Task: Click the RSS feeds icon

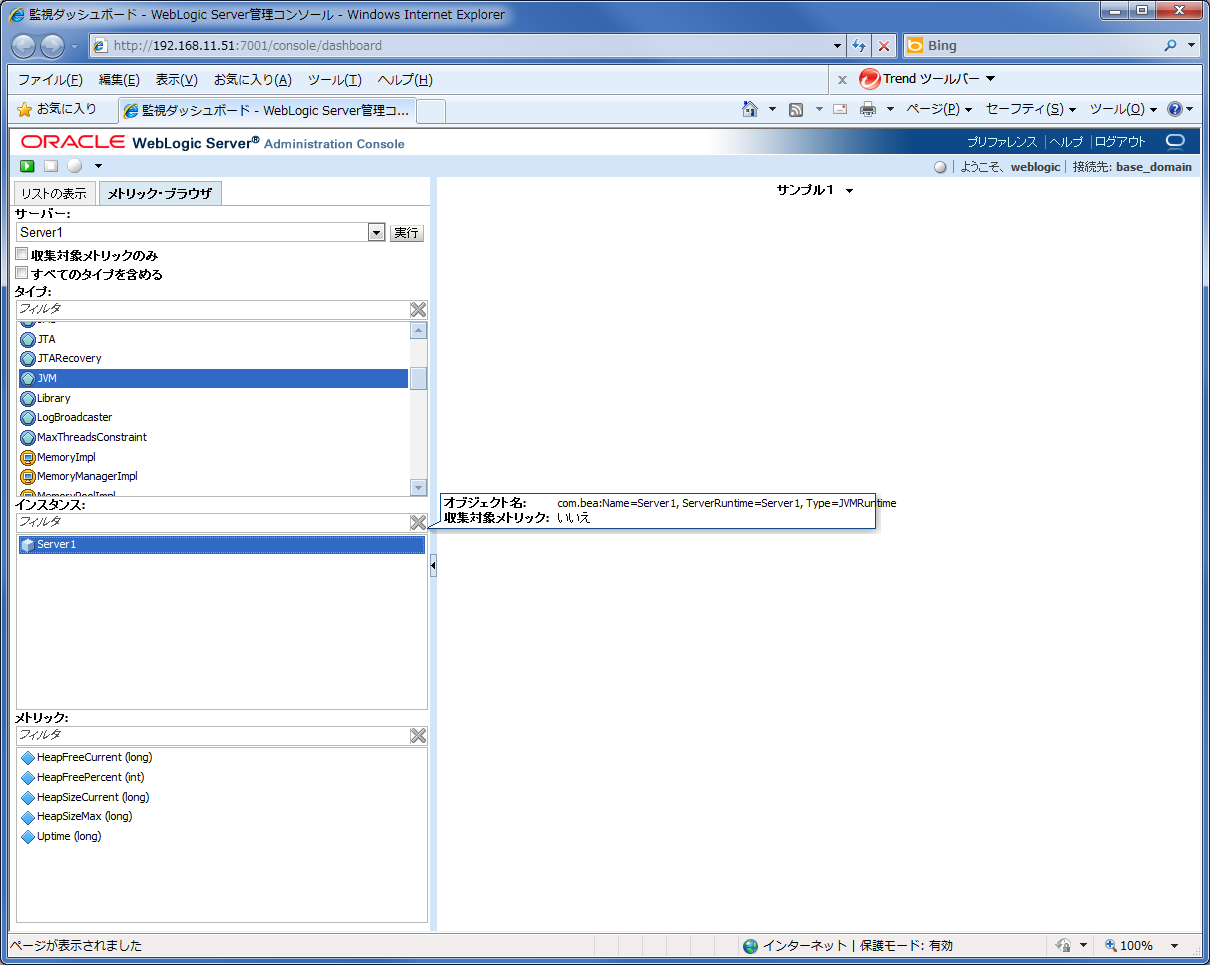Action: [796, 109]
